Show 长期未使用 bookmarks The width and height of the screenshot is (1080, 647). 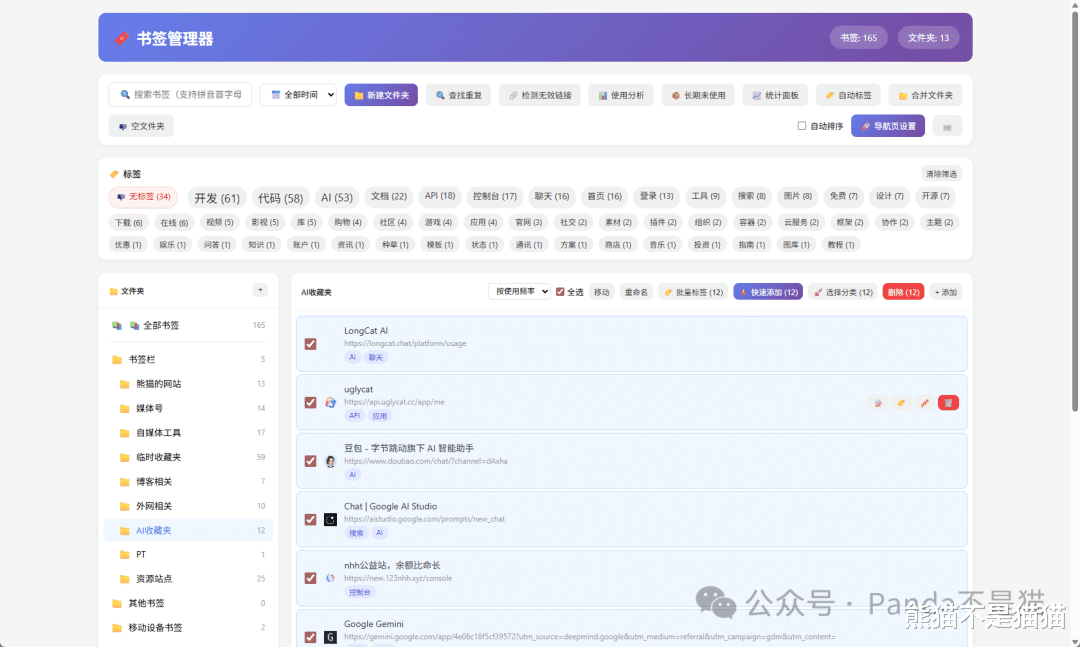click(698, 95)
